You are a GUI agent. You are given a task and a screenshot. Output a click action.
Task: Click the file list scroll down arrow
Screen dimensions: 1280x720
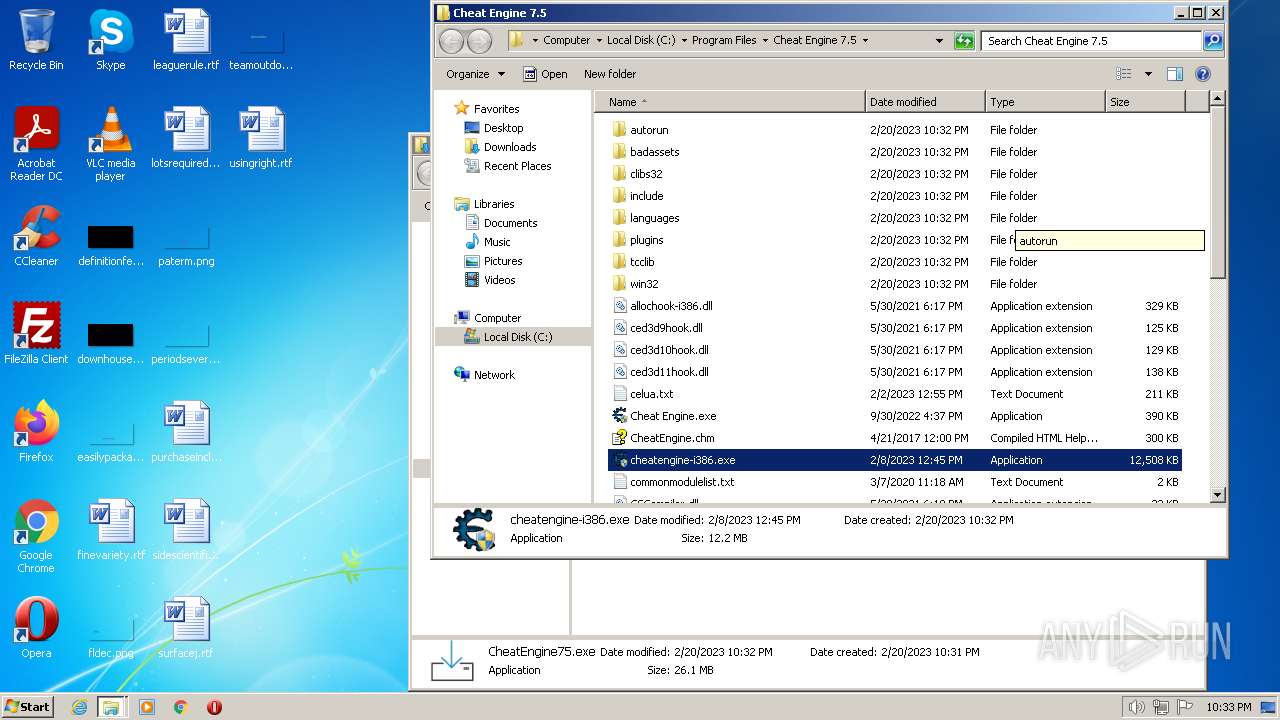pos(1217,495)
